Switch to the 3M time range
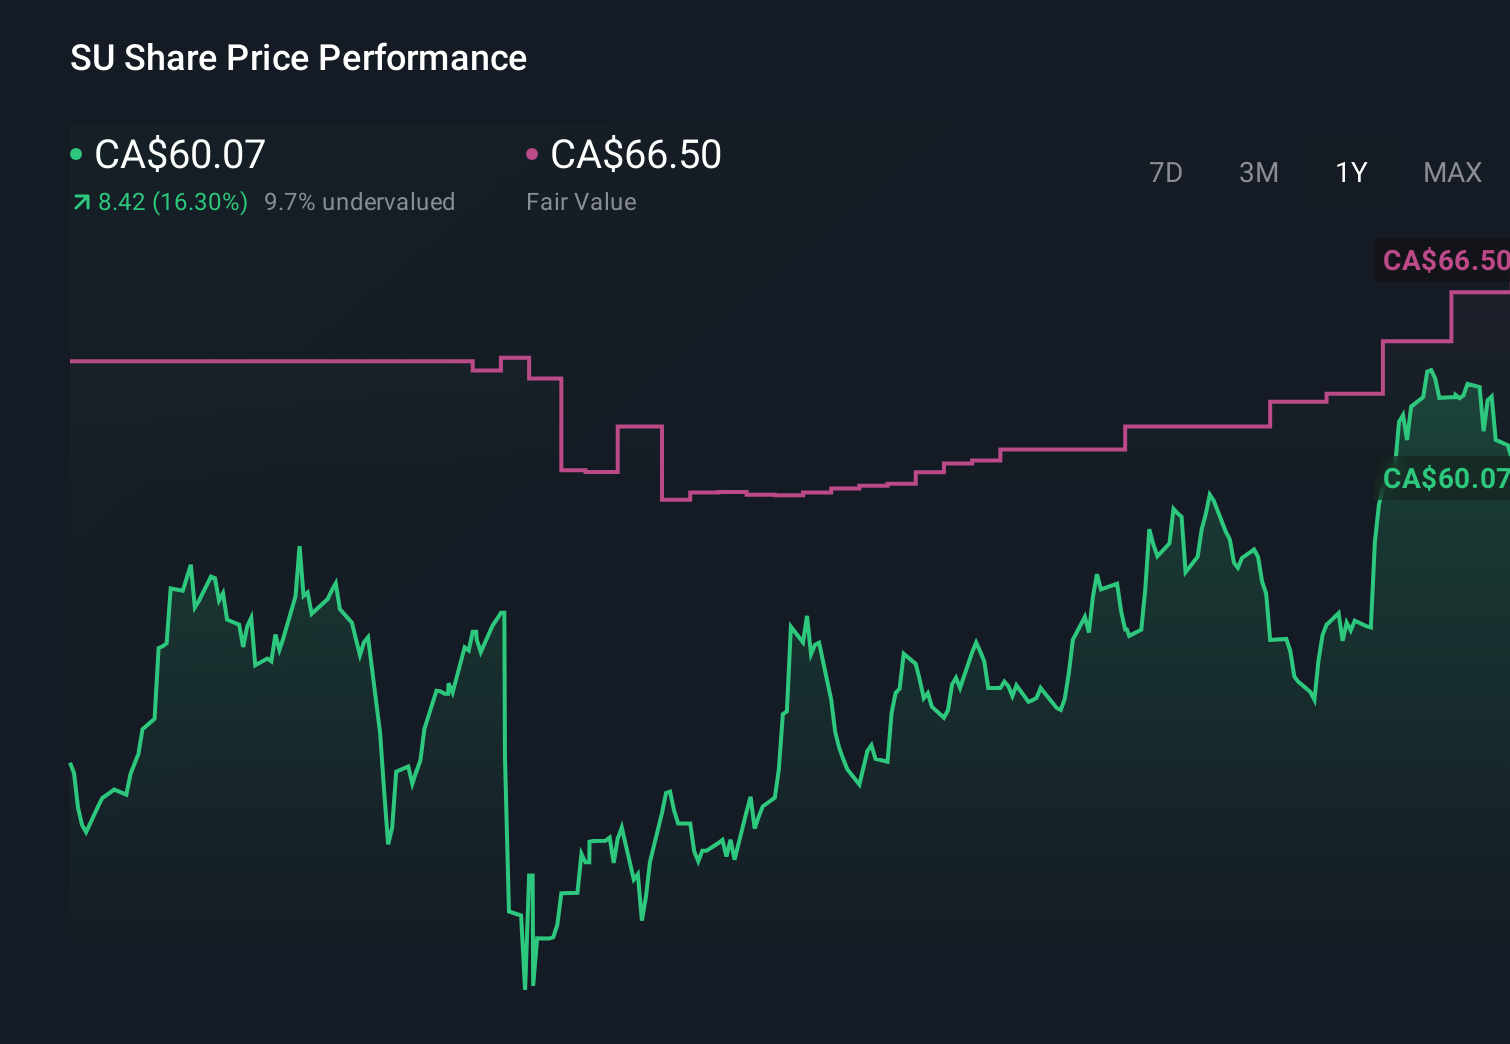Screen dimensions: 1510x1044 (x=1258, y=172)
